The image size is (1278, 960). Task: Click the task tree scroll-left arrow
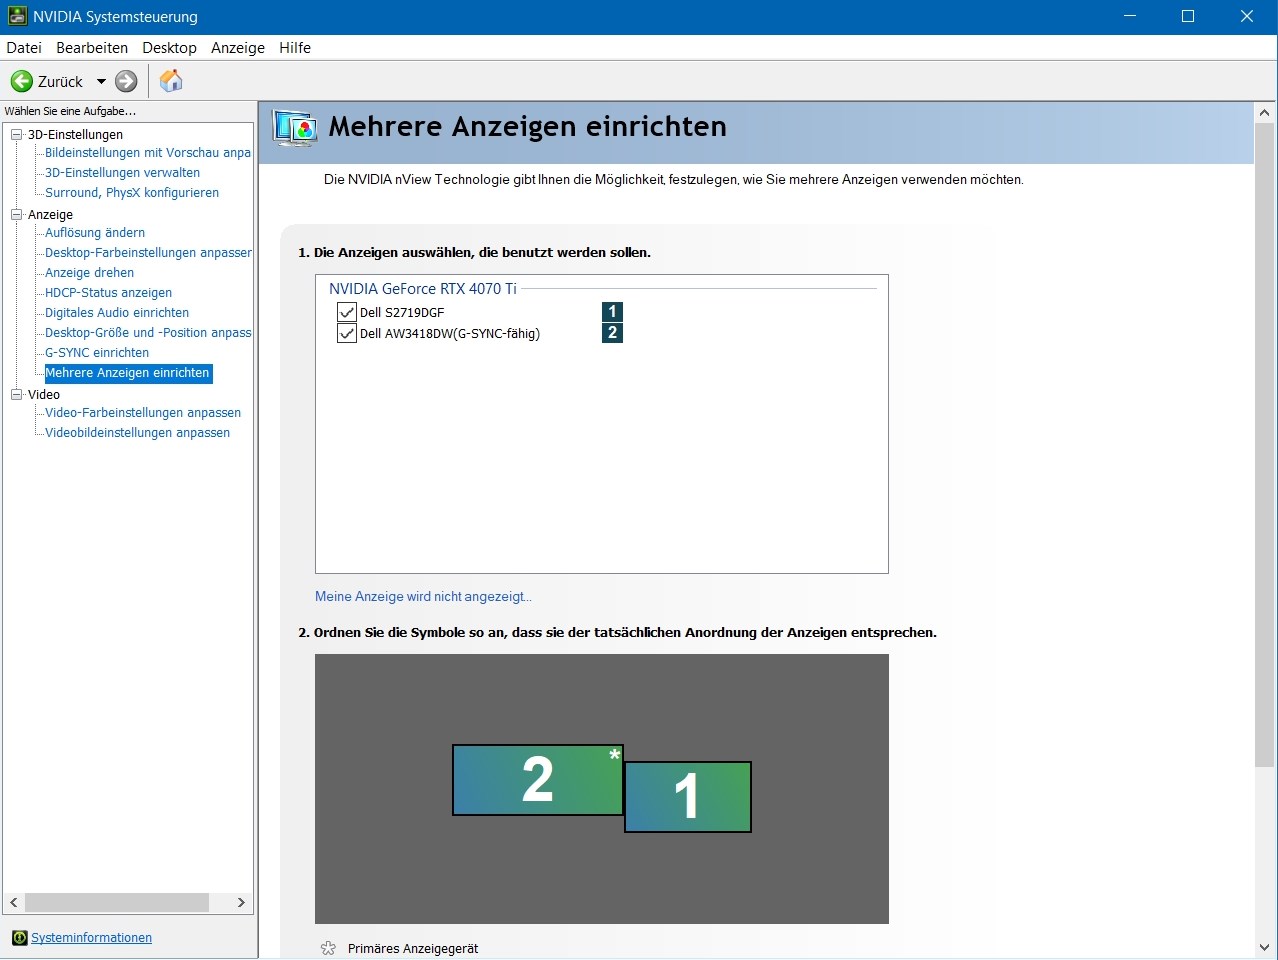pyautogui.click(x=14, y=902)
